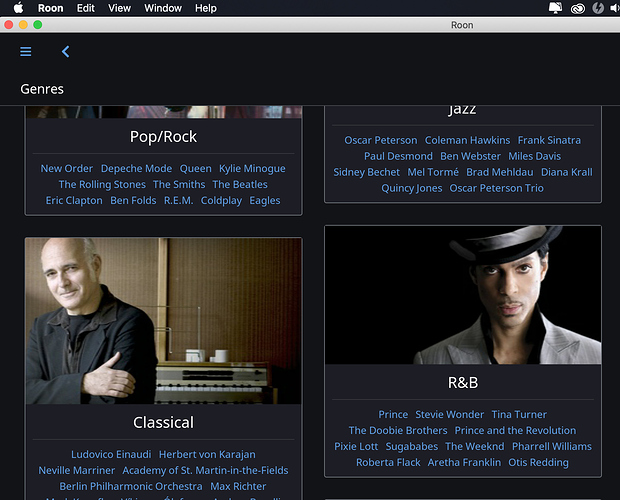Open artist The Beatles
This screenshot has width=620, height=500.
[240, 185]
